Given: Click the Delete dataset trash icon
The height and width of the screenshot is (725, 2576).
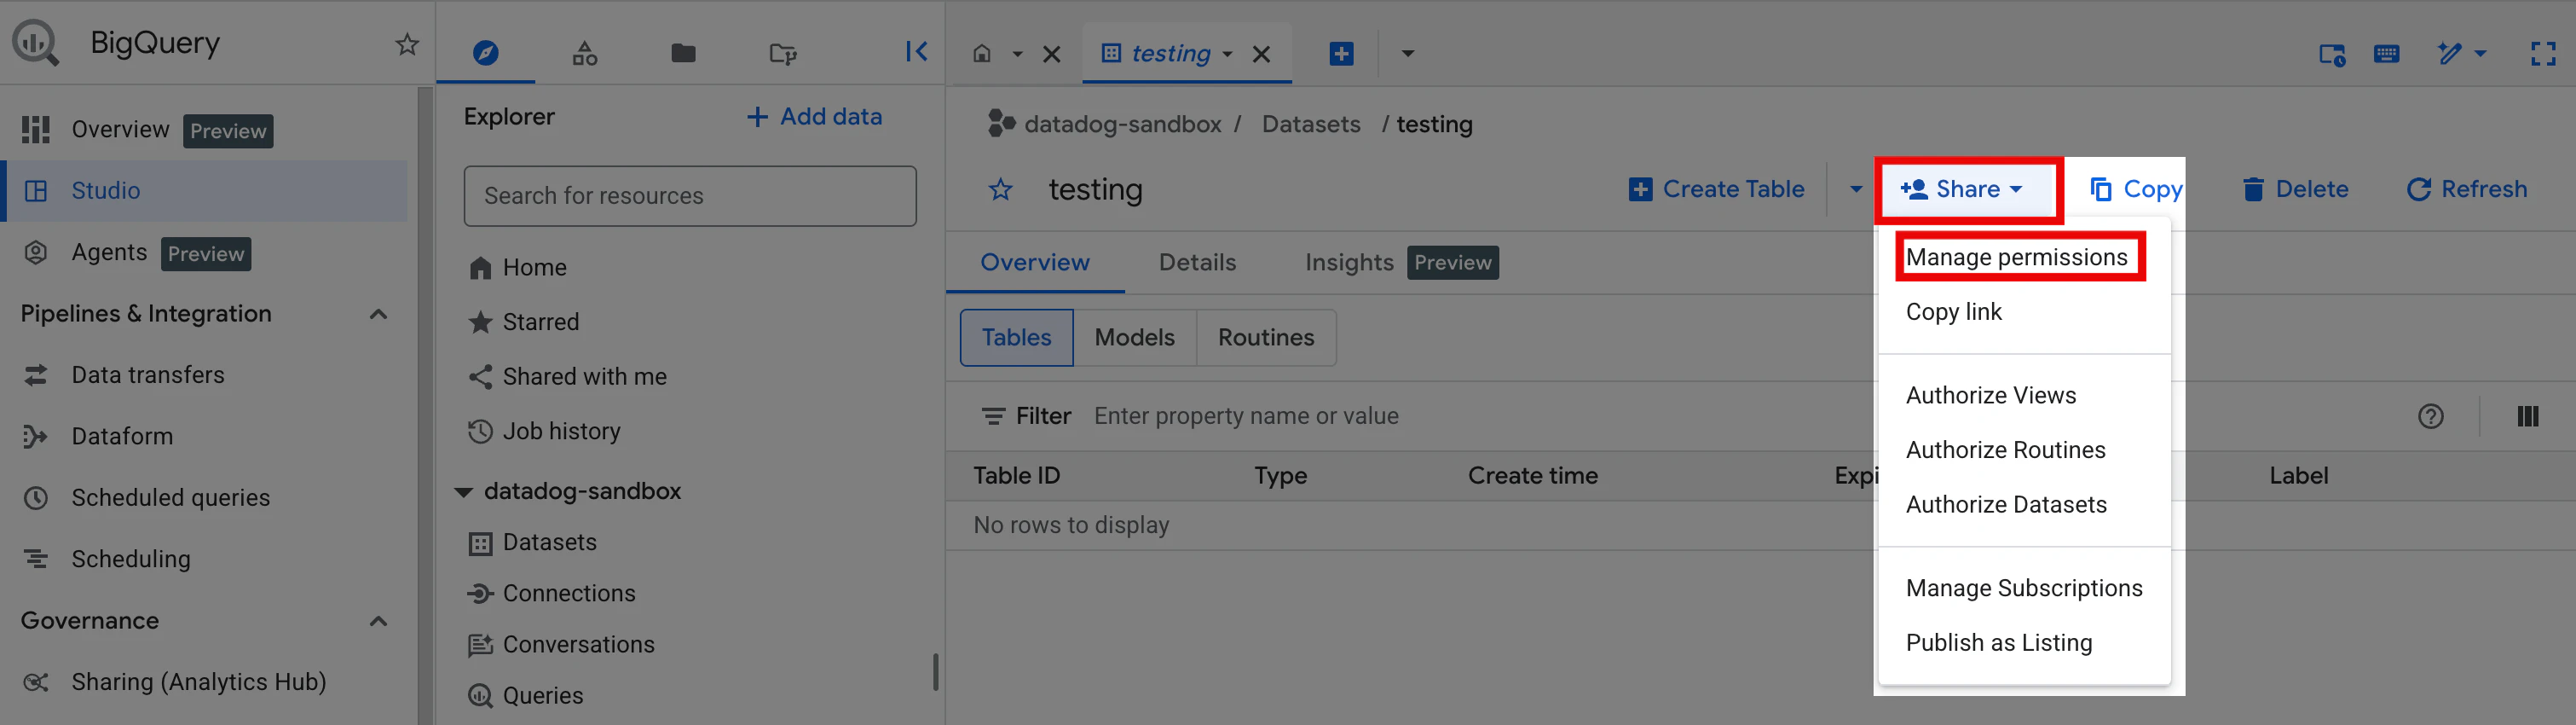Looking at the screenshot, I should click(2252, 190).
